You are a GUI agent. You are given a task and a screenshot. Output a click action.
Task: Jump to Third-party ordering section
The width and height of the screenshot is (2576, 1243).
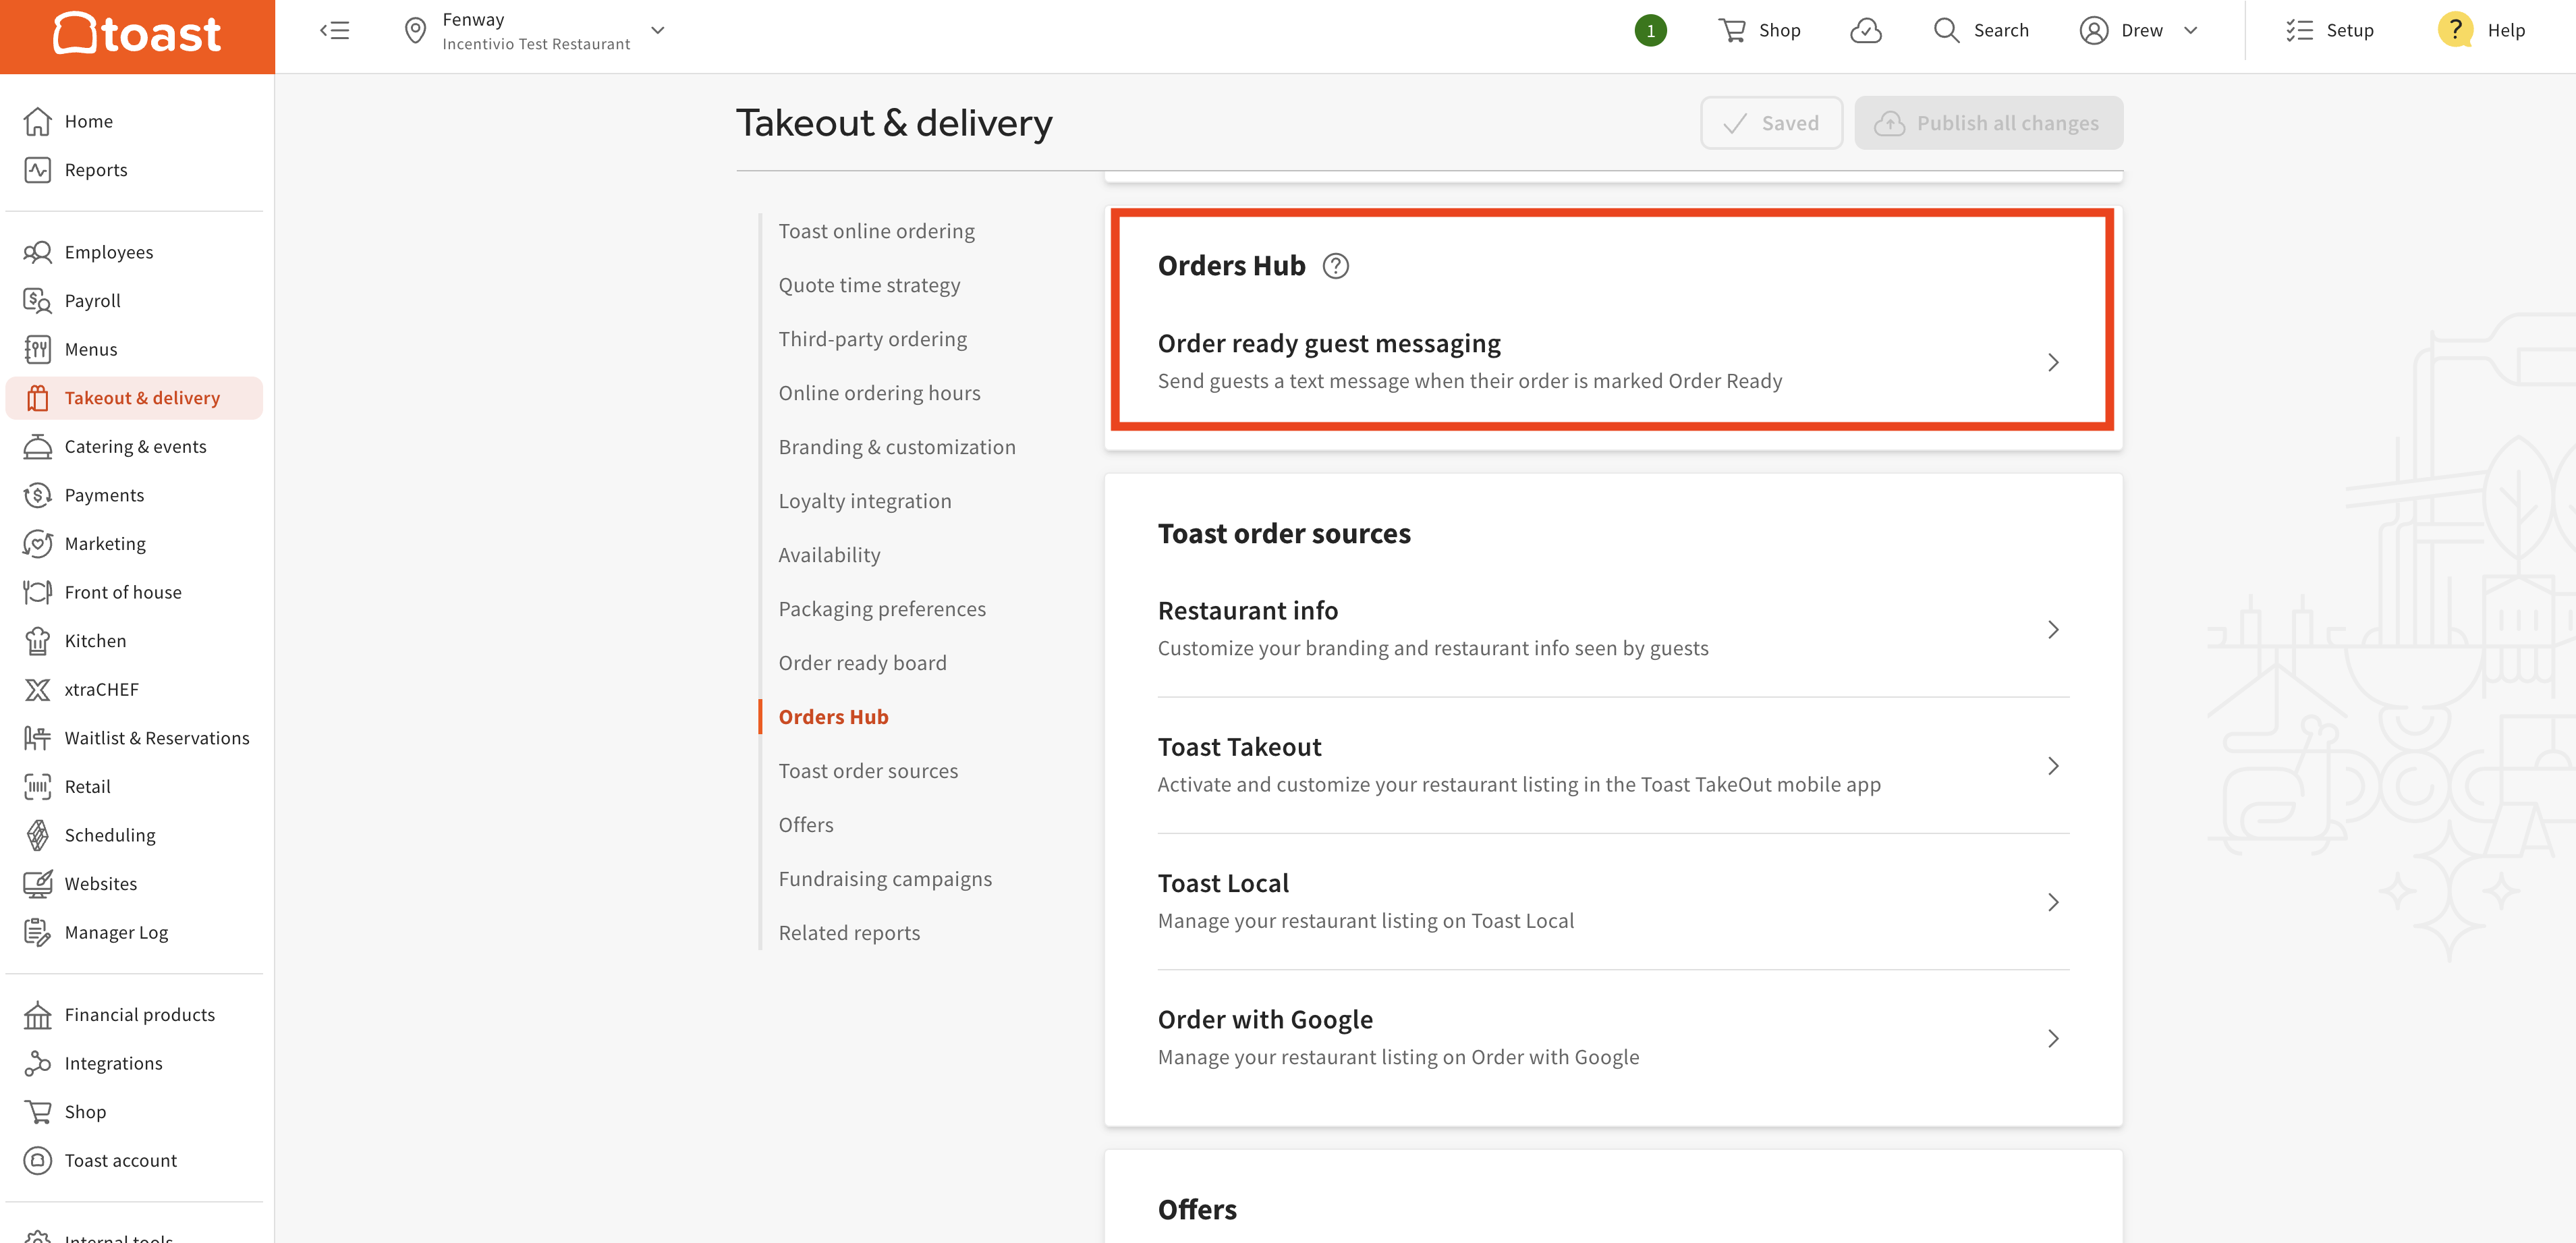point(872,339)
